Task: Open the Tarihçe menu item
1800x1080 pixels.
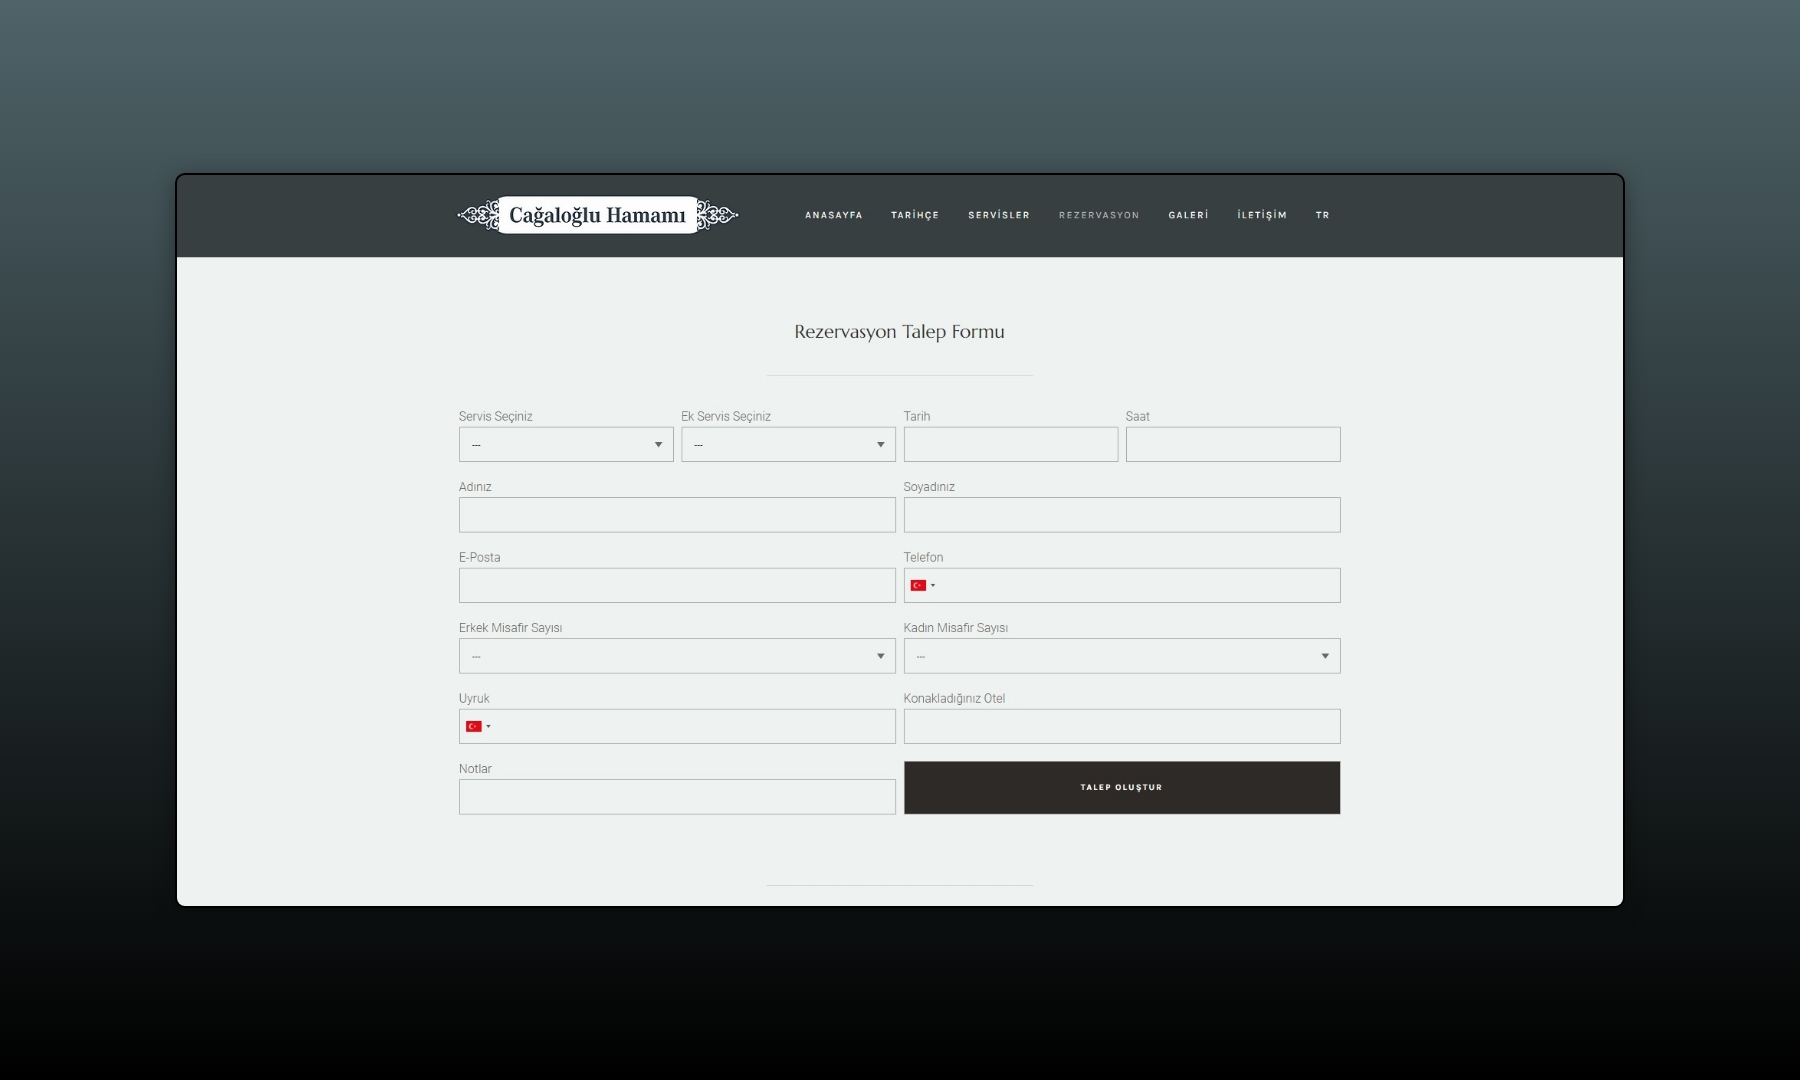Action: pyautogui.click(x=914, y=215)
